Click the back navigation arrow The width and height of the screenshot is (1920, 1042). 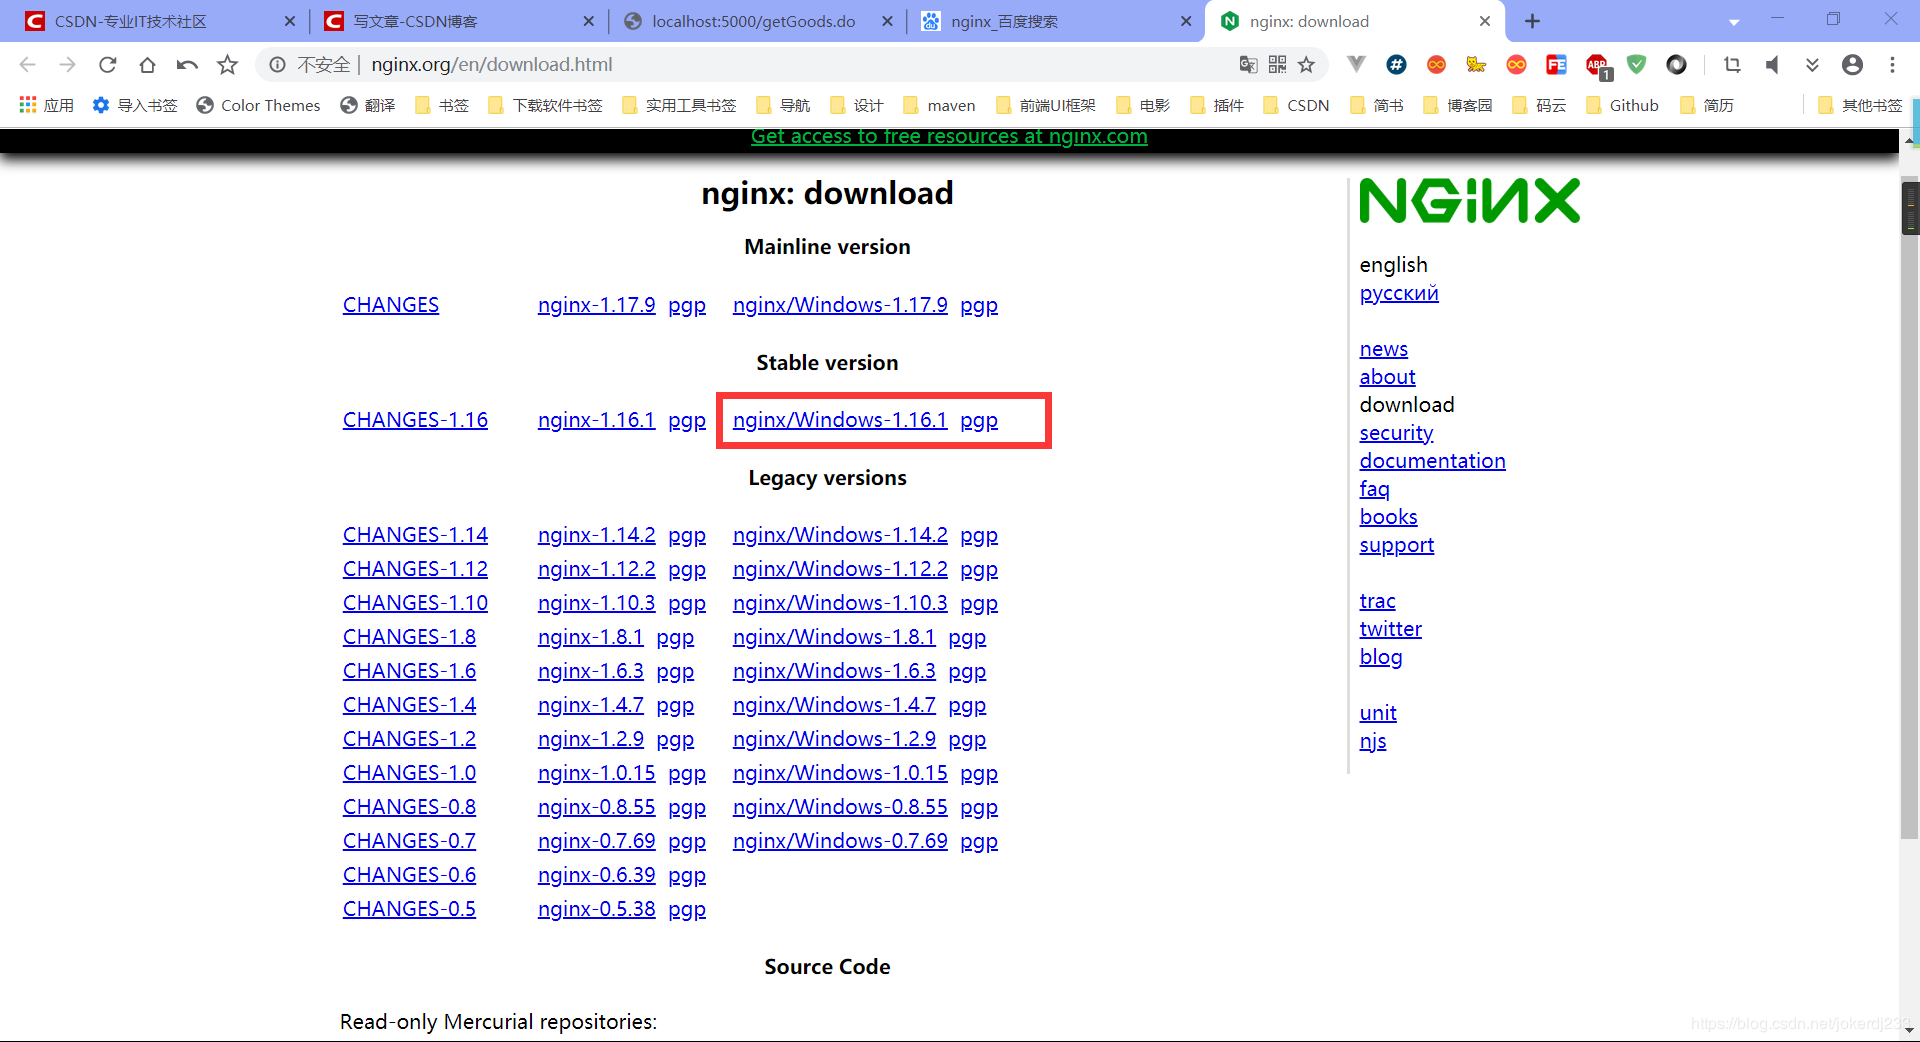click(28, 65)
